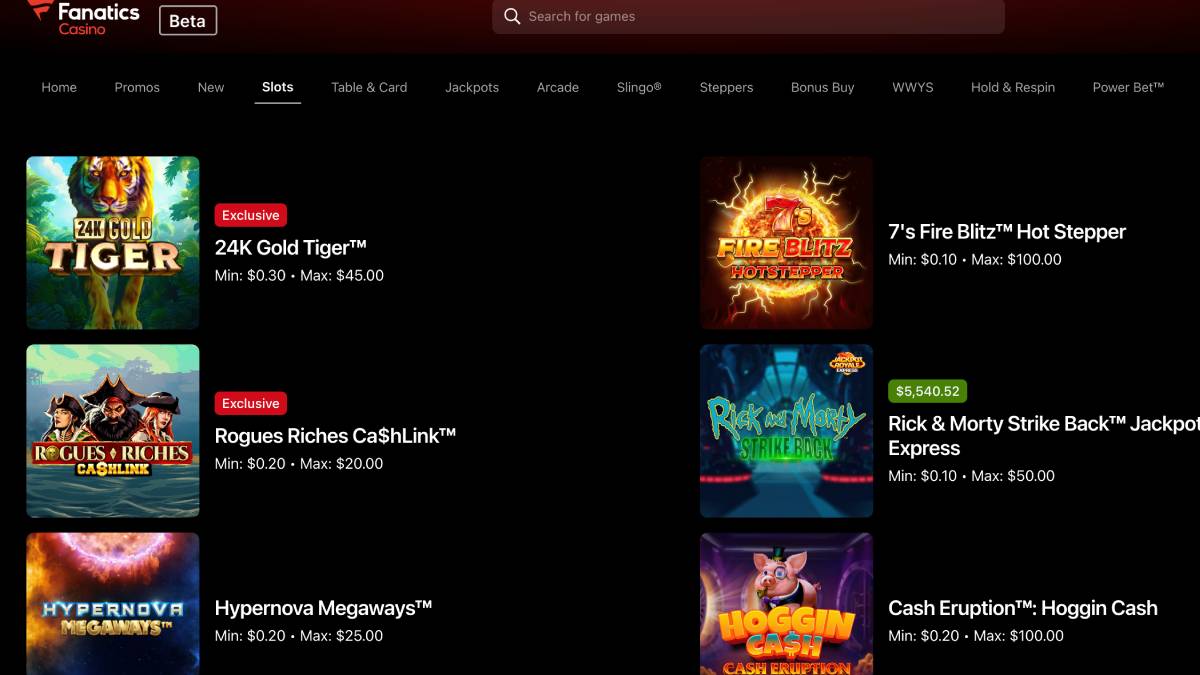Click 'Min: $0.20 • Max: $25.00' text
Screen dimensions: 1200x675
click(x=299, y=636)
